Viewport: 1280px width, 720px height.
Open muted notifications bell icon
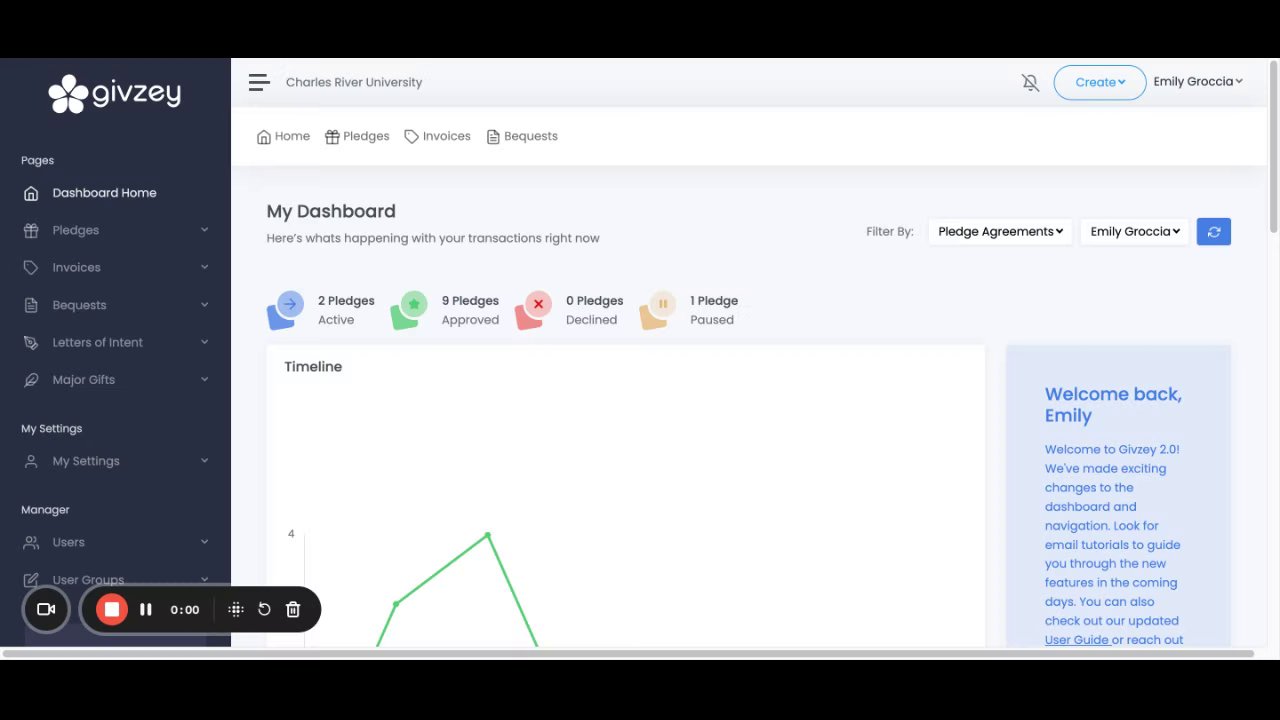(x=1030, y=82)
